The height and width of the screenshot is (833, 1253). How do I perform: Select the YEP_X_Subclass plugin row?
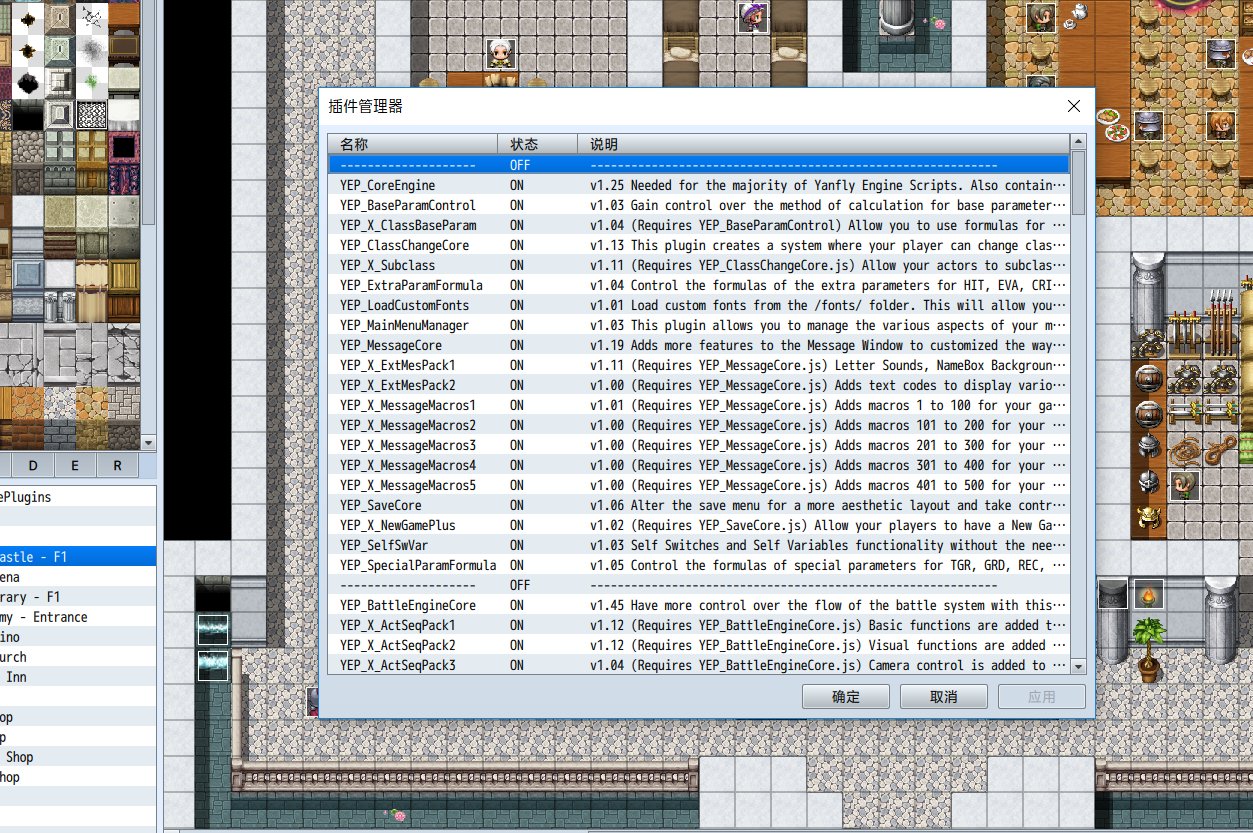point(699,265)
